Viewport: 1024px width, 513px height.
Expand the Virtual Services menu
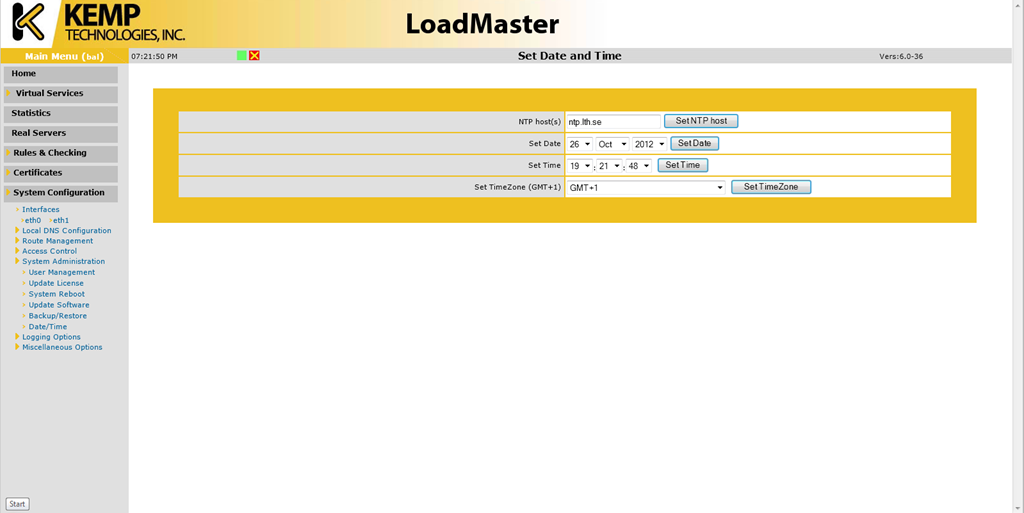pyautogui.click(x=61, y=94)
